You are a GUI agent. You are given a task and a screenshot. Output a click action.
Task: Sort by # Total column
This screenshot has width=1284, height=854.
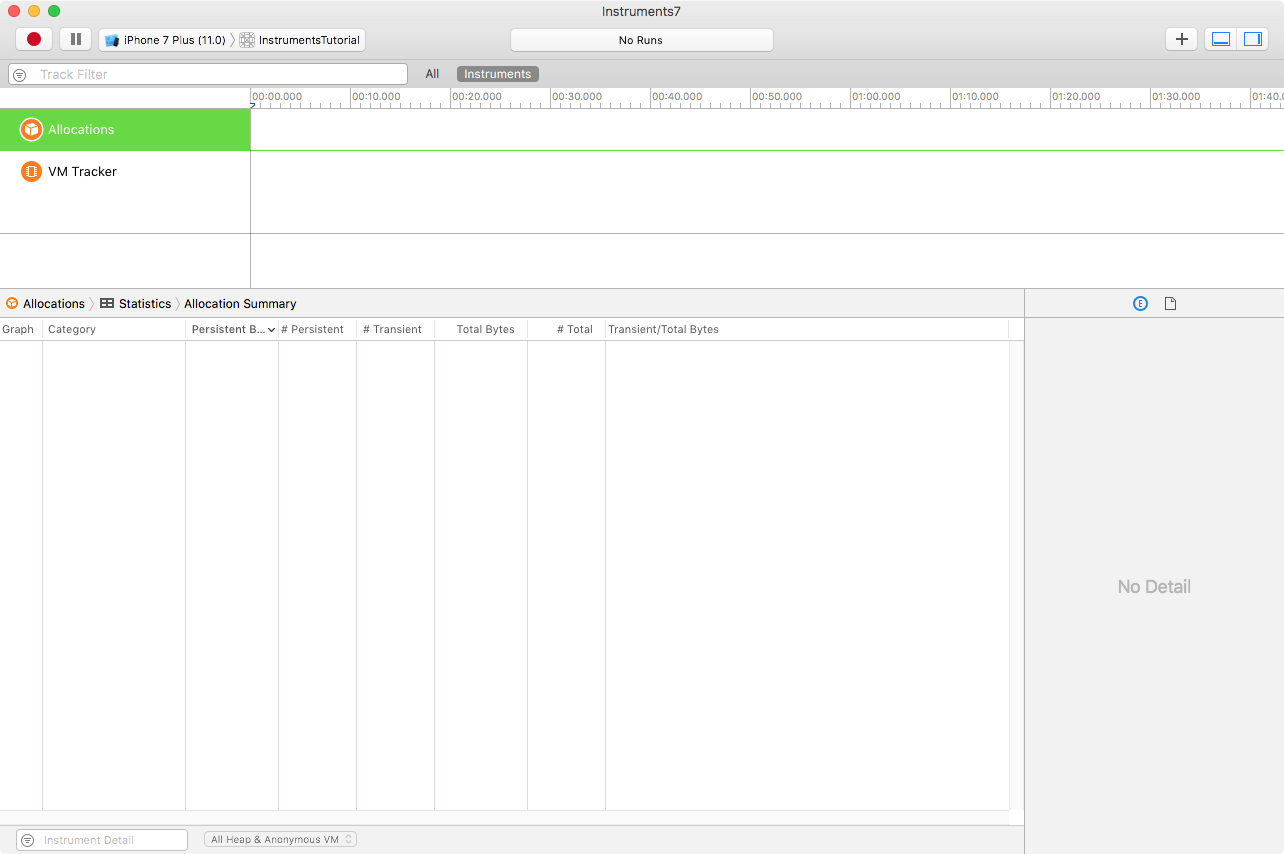[566, 329]
